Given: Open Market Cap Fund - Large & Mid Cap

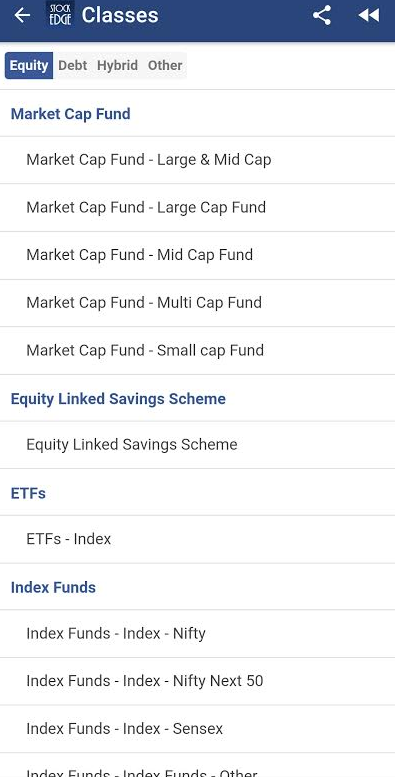Looking at the screenshot, I should pos(197,160).
